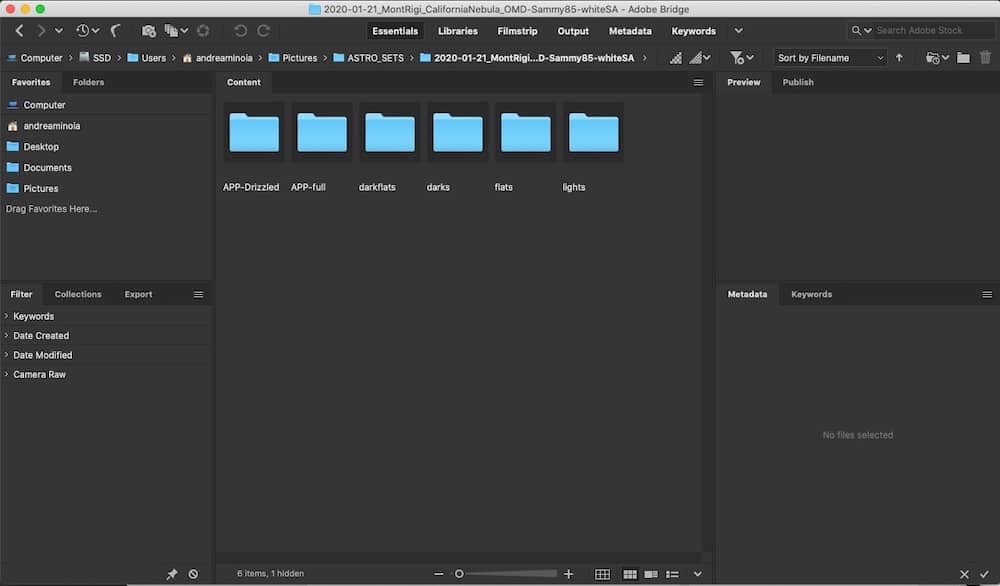Image resolution: width=1000 pixels, height=586 pixels.
Task: Click the boomerang return icon
Action: [115, 31]
